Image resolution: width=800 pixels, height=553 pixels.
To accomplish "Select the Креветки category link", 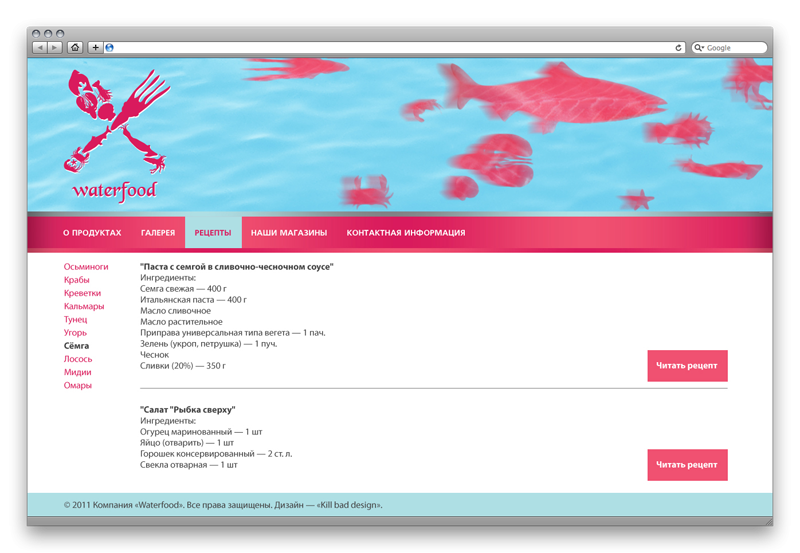I will [82, 293].
